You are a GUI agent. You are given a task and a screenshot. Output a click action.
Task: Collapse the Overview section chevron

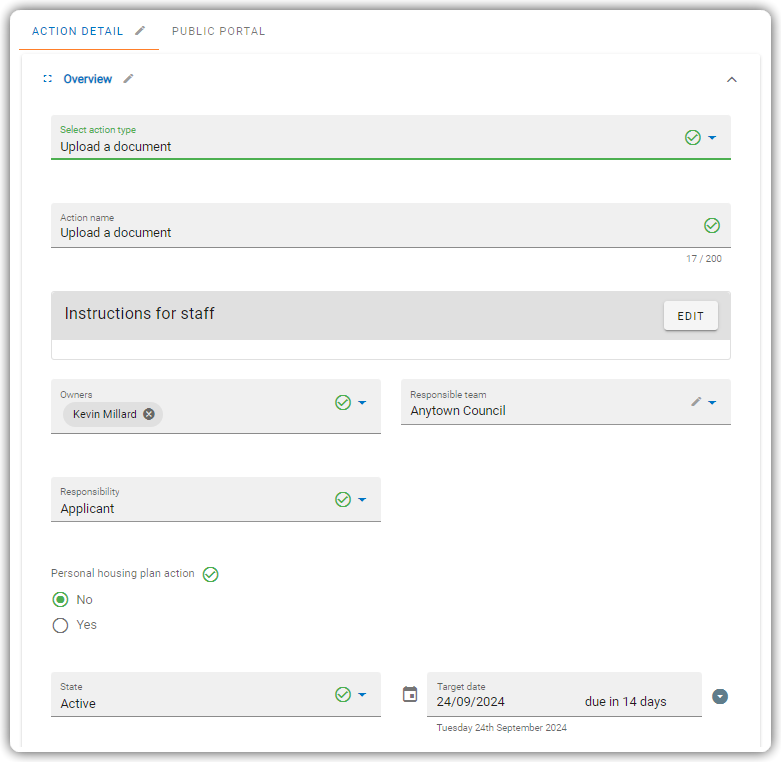coord(731,80)
